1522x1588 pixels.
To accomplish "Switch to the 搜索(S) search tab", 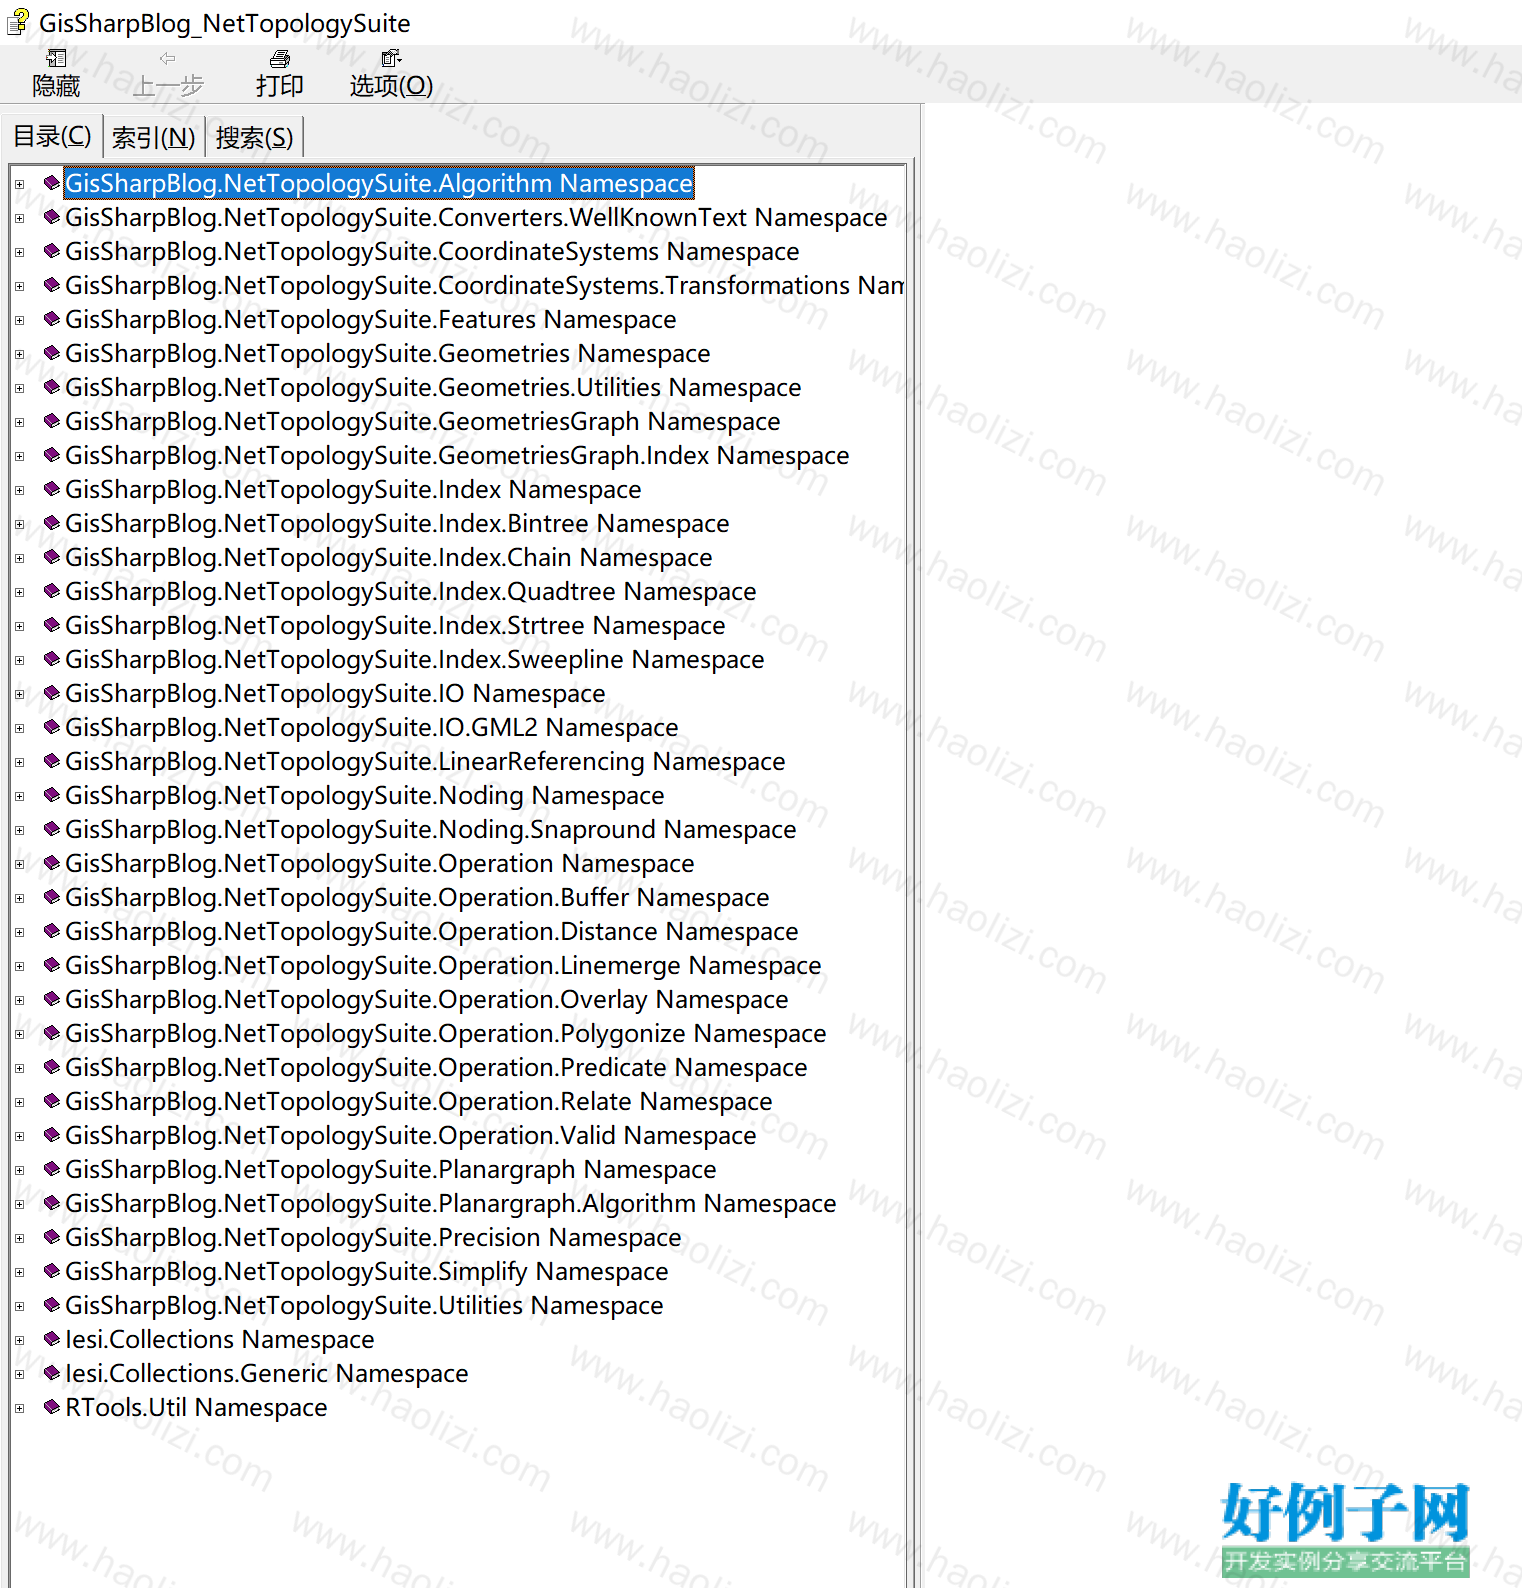I will [254, 137].
